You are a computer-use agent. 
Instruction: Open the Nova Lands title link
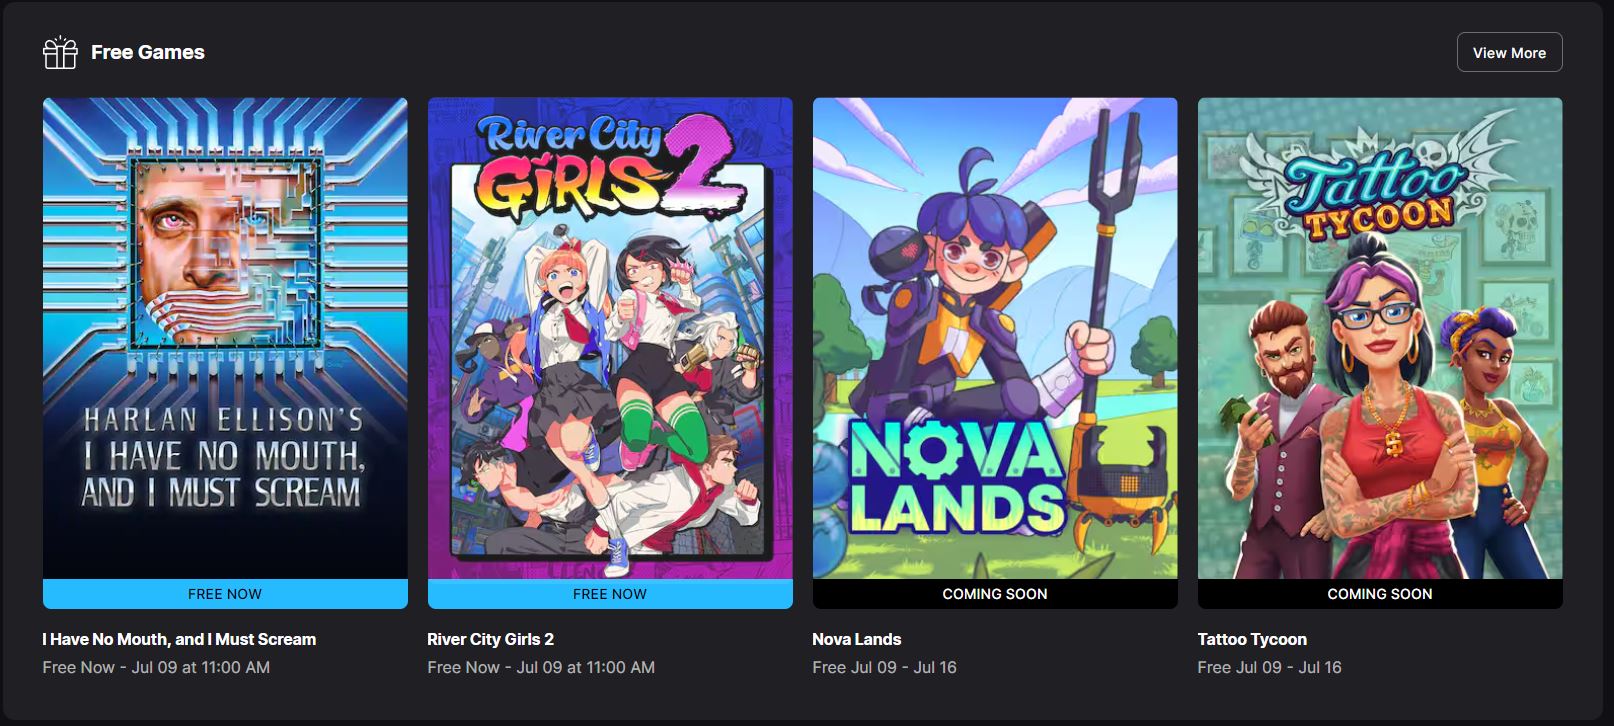857,639
